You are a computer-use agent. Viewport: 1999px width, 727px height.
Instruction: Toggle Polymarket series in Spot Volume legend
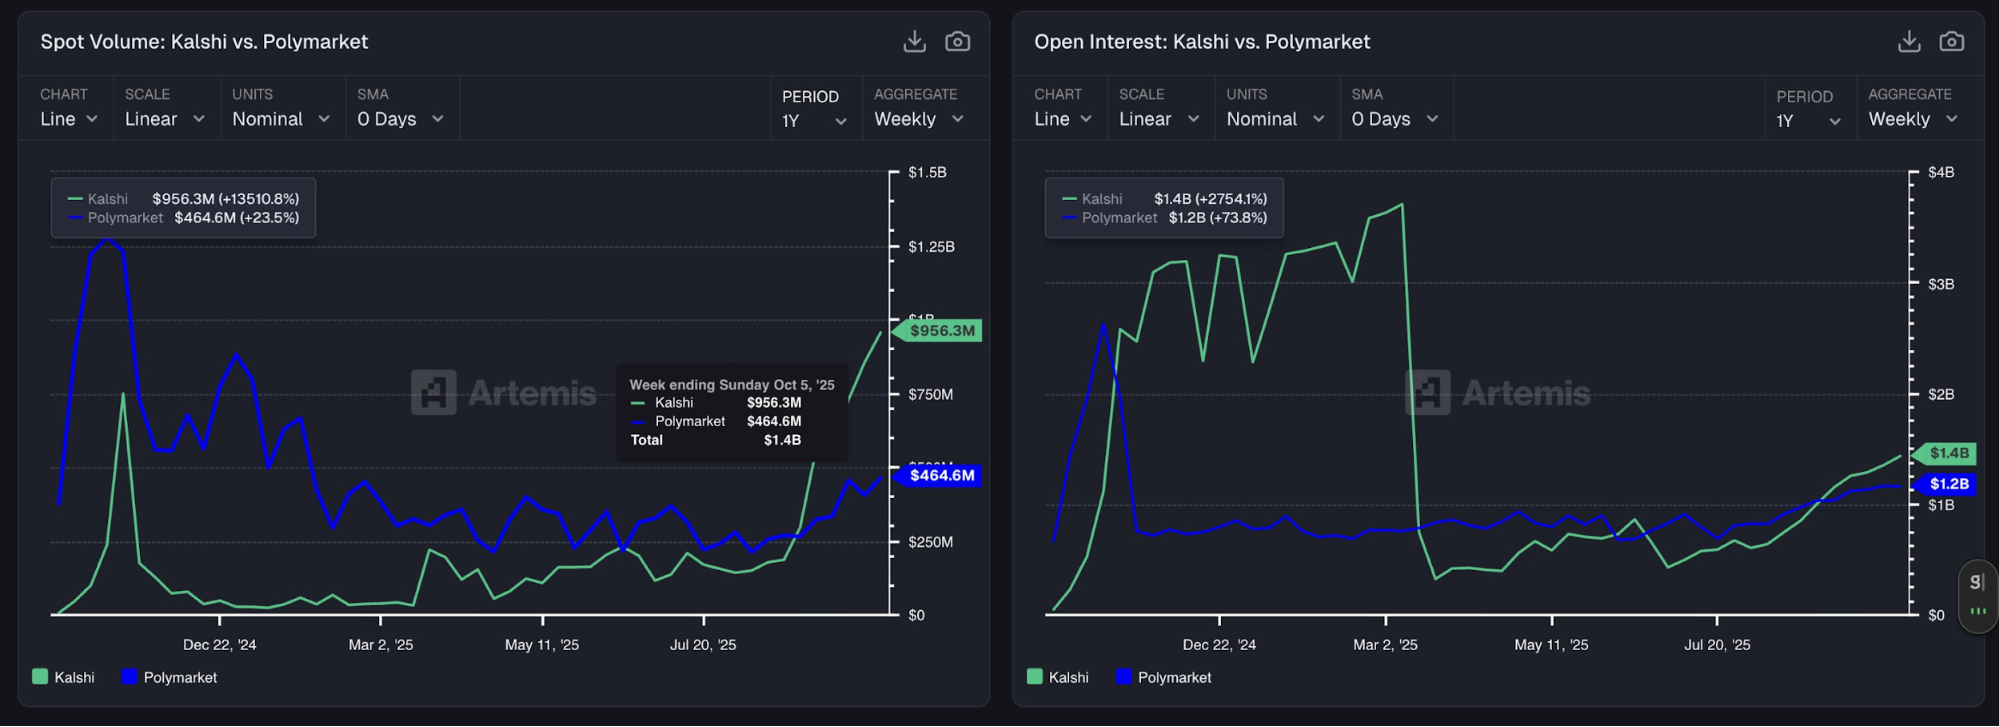click(169, 677)
